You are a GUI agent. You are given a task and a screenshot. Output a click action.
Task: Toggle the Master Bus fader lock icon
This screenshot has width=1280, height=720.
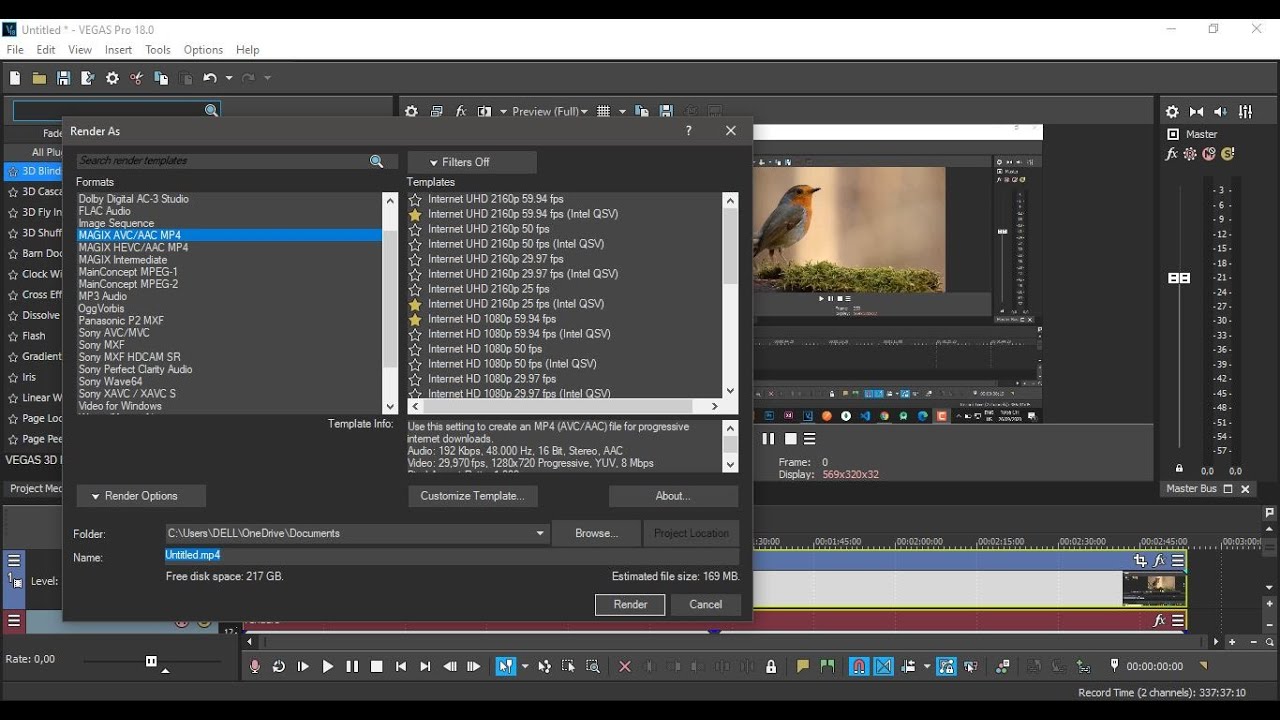[x=1179, y=468]
